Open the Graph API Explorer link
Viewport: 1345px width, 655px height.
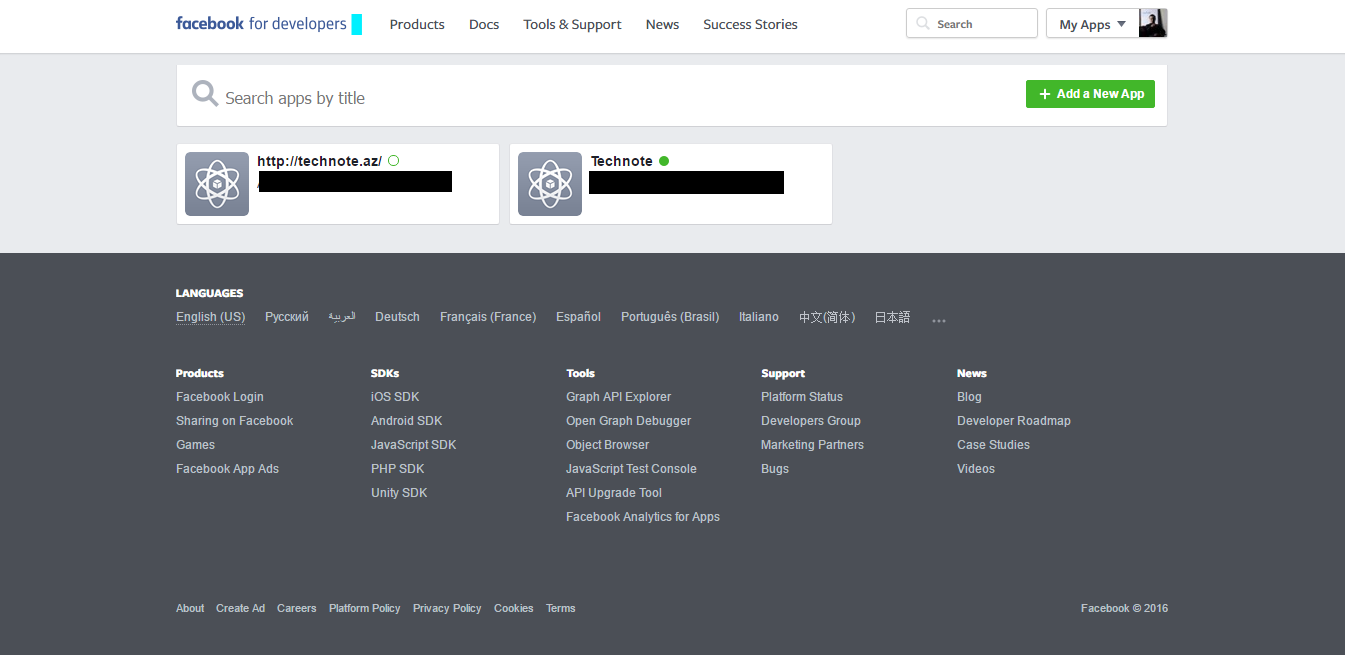point(618,397)
